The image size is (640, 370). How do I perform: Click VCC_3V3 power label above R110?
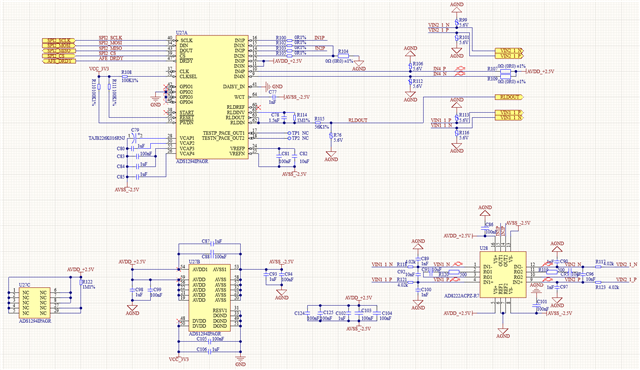pyautogui.click(x=99, y=69)
